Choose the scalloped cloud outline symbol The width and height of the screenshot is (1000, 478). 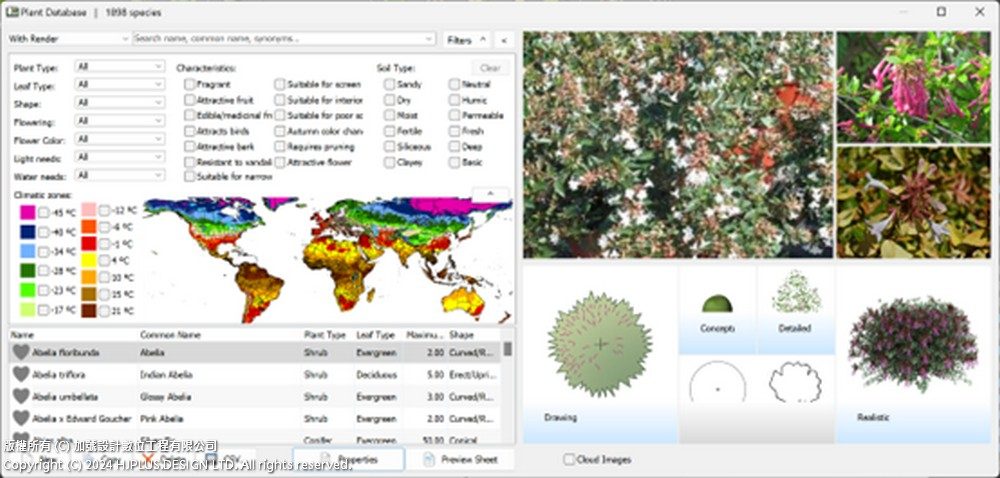click(795, 382)
